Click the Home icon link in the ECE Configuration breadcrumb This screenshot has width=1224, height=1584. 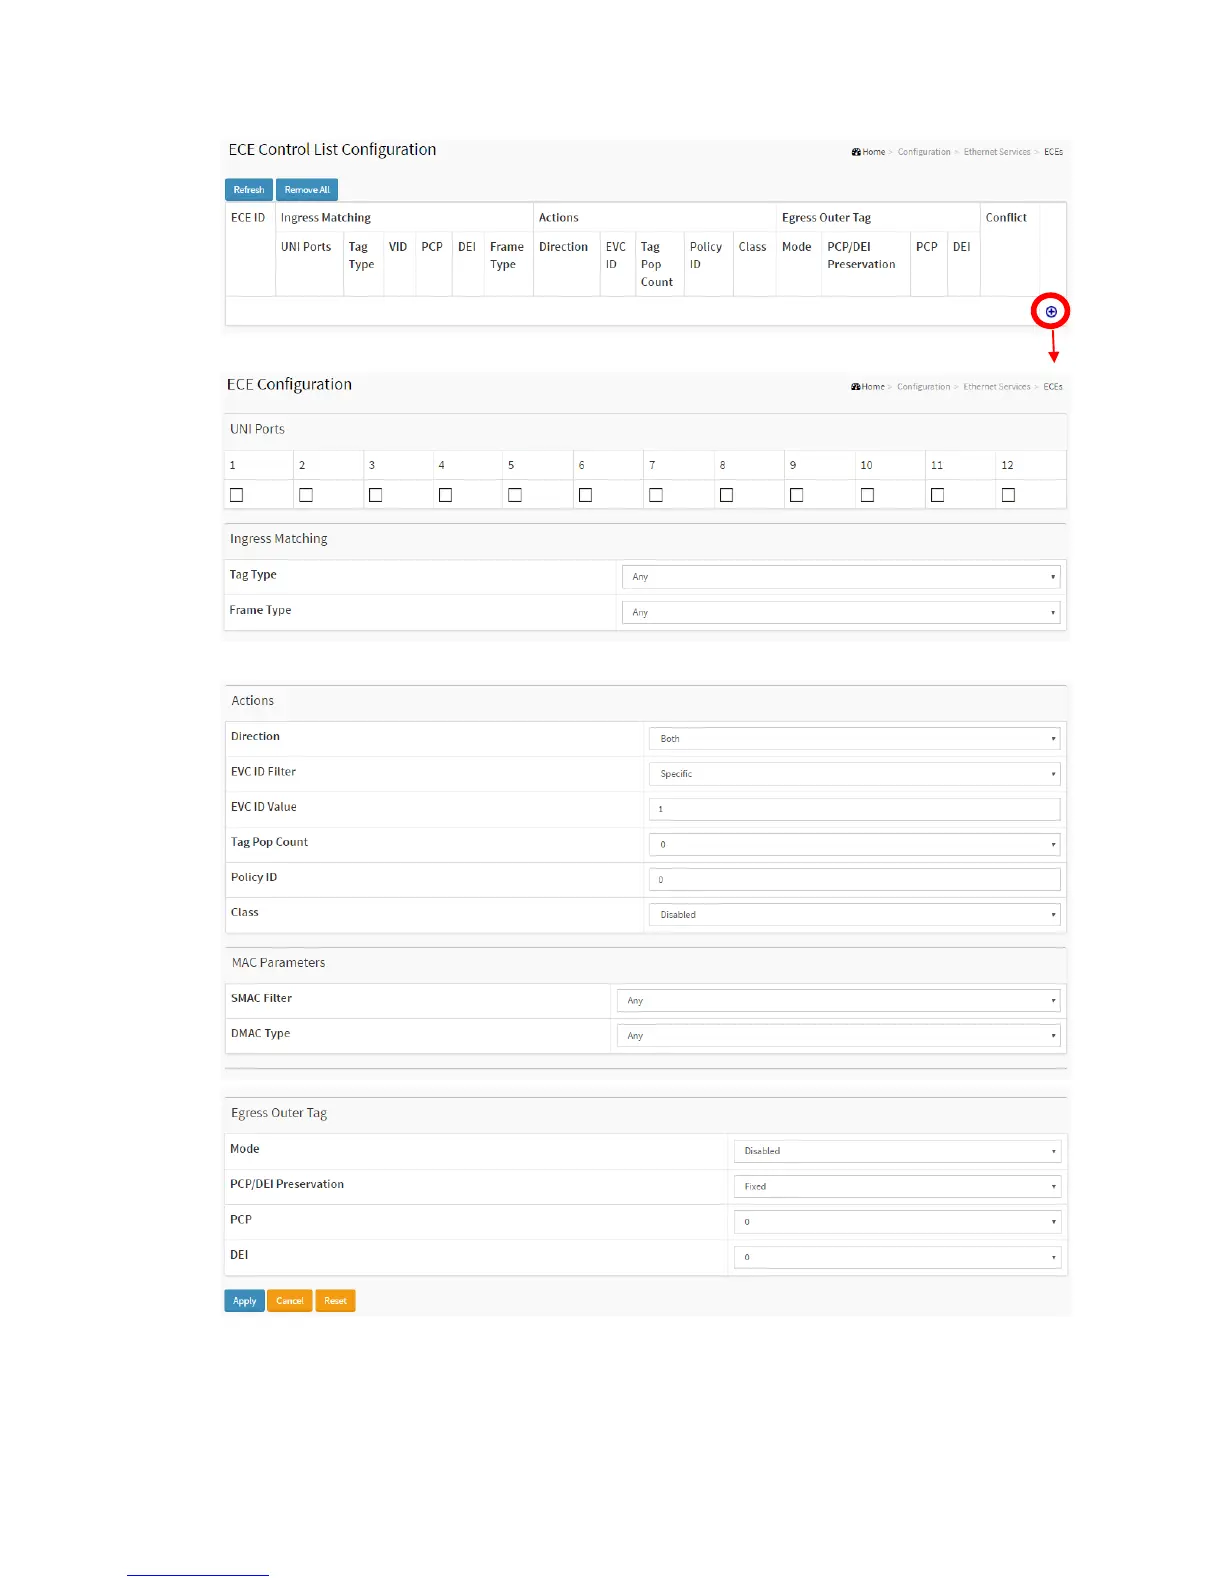tap(867, 387)
